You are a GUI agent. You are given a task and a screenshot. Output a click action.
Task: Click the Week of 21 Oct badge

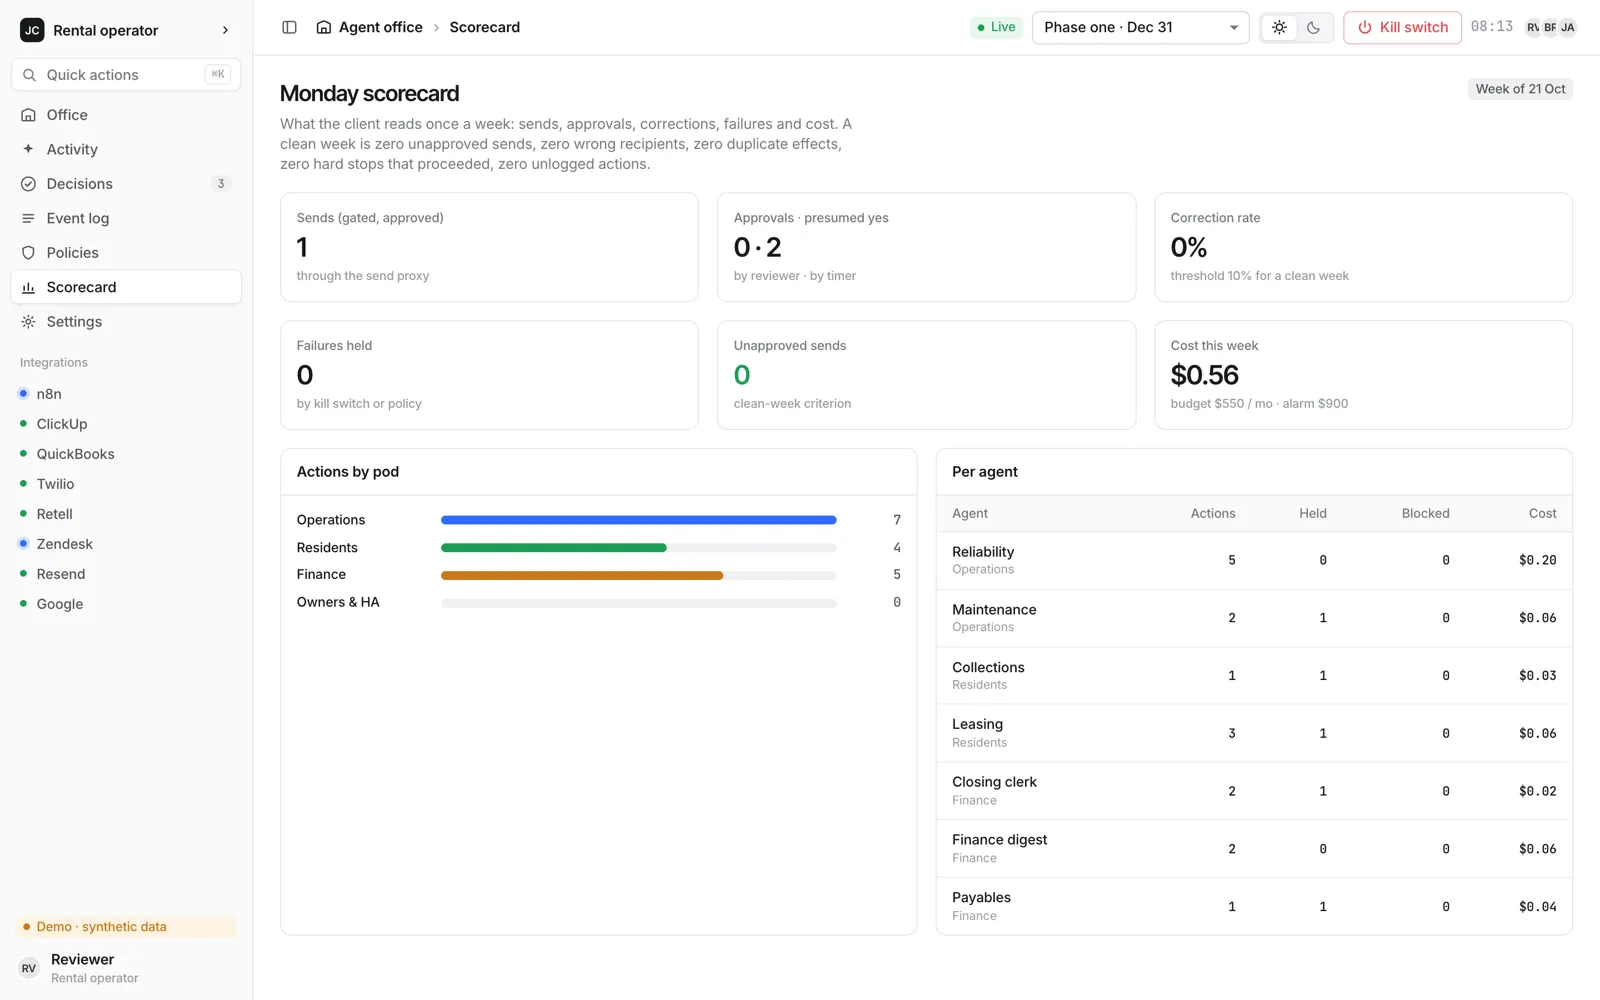pos(1520,89)
